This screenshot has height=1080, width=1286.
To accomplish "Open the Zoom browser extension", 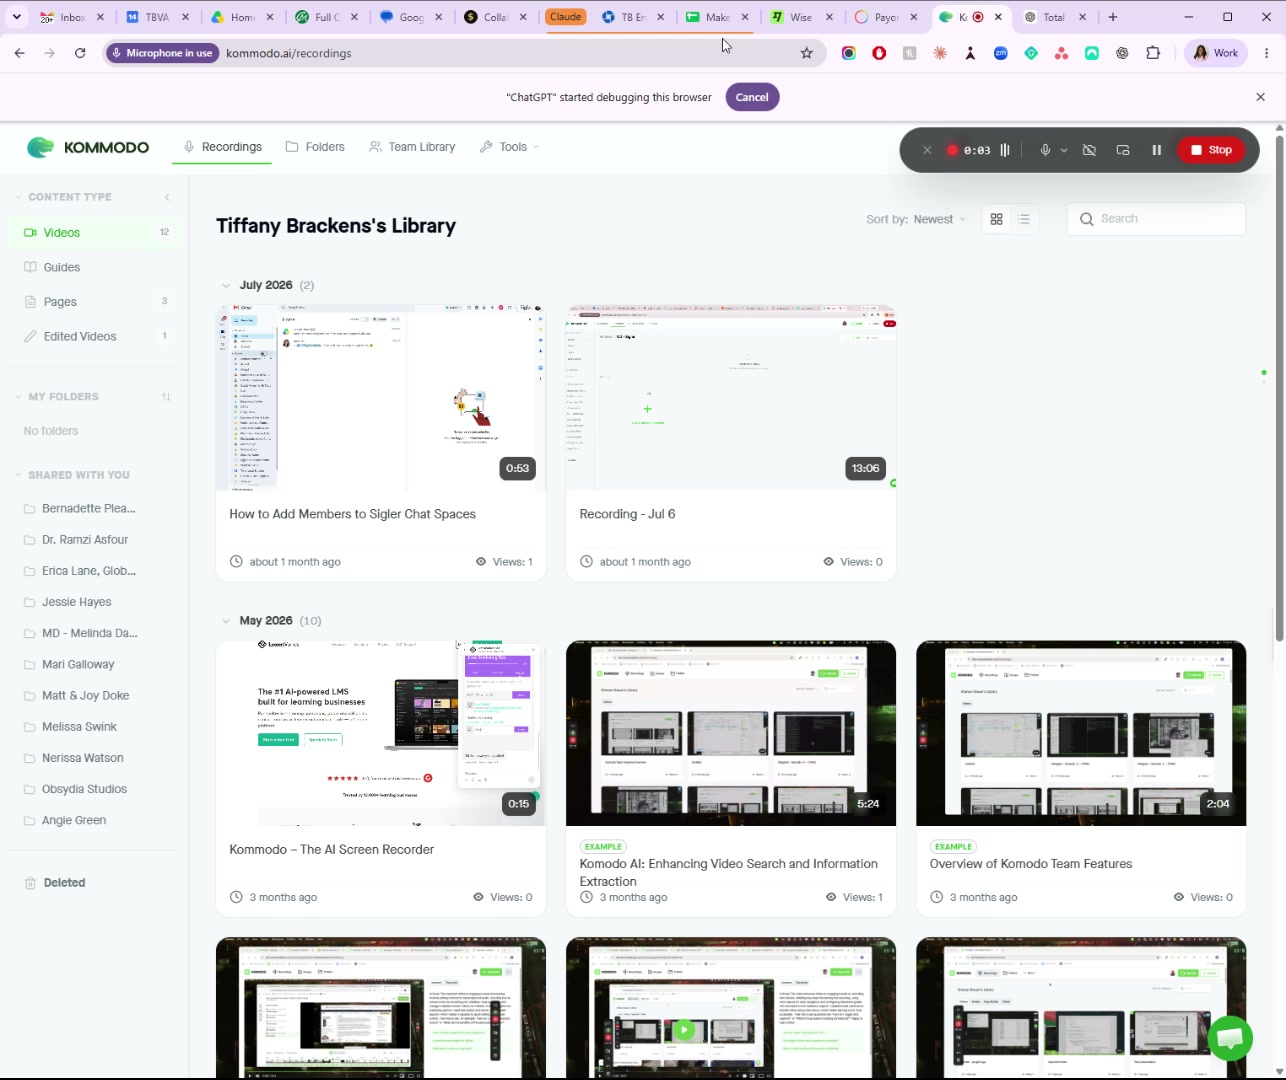I will click(x=1001, y=53).
